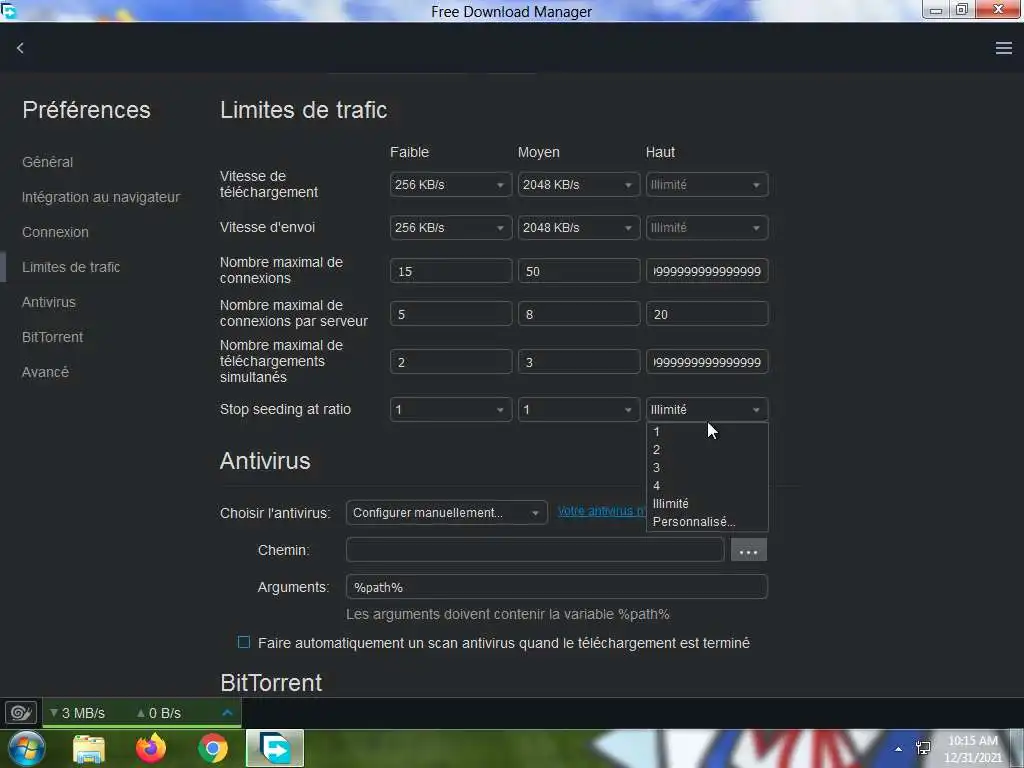Open Faible download speed dropdown
The width and height of the screenshot is (1024, 768).
451,185
